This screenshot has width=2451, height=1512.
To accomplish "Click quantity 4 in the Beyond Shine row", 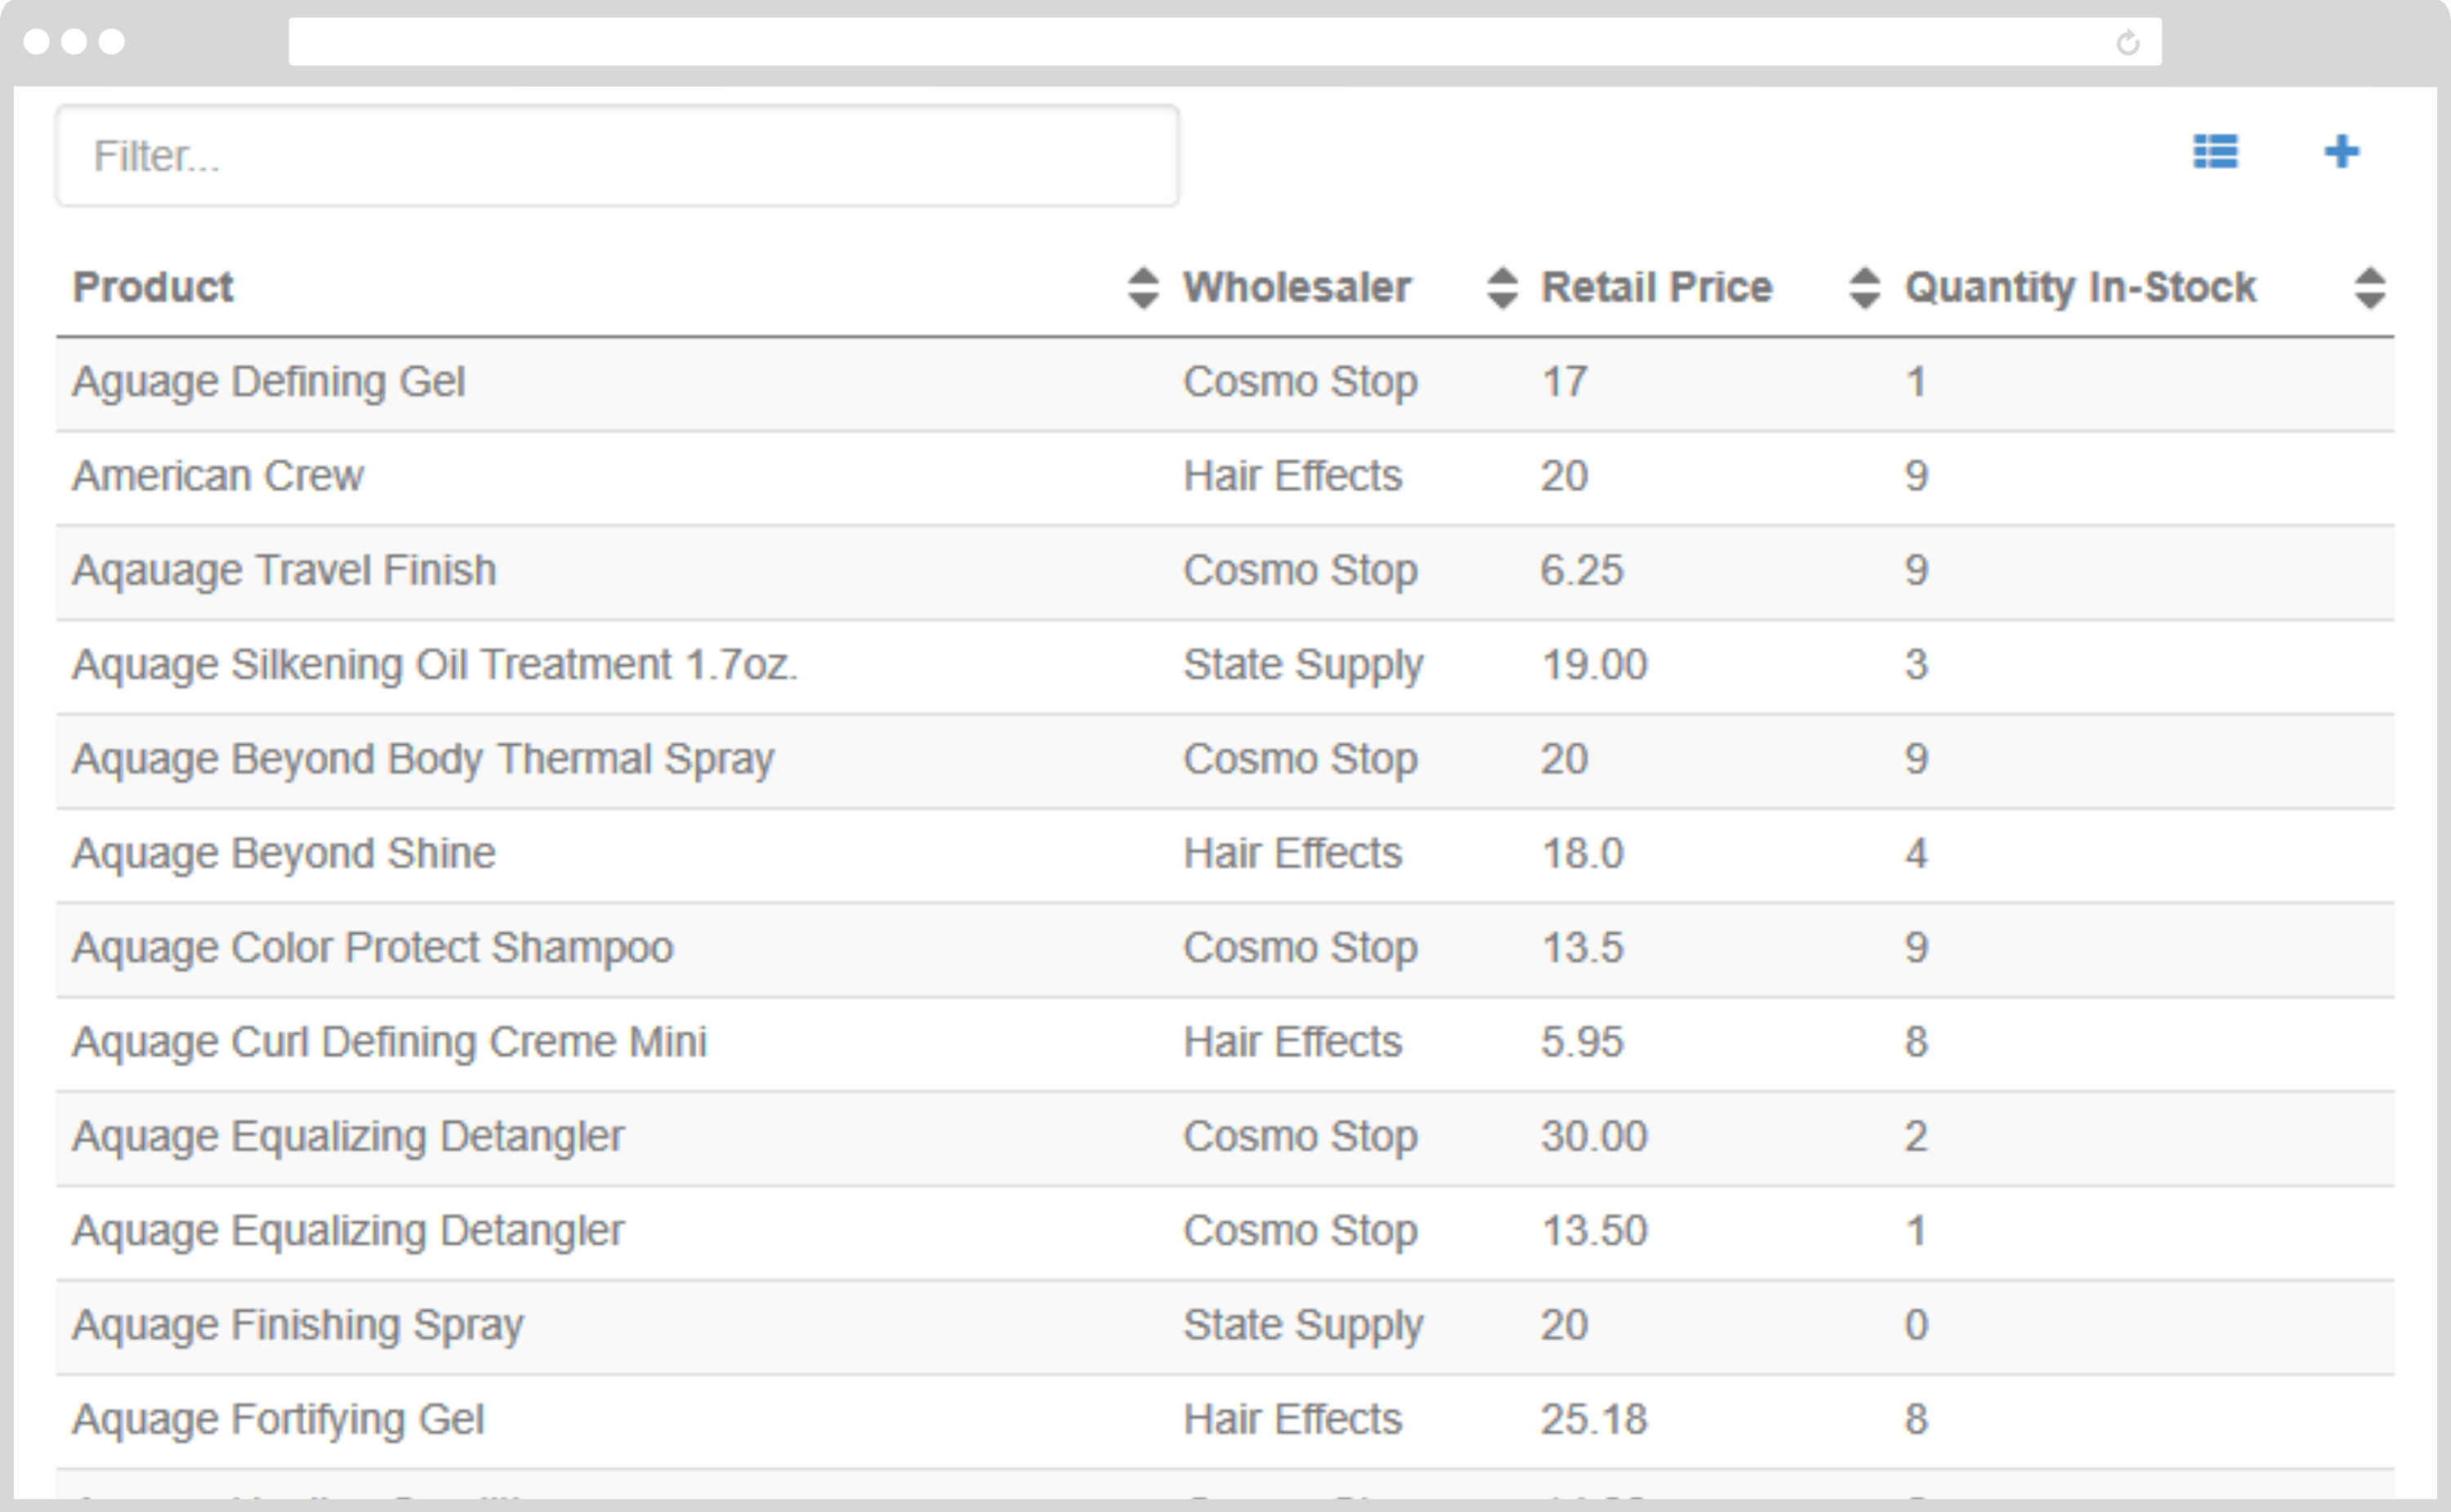I will click(1915, 854).
